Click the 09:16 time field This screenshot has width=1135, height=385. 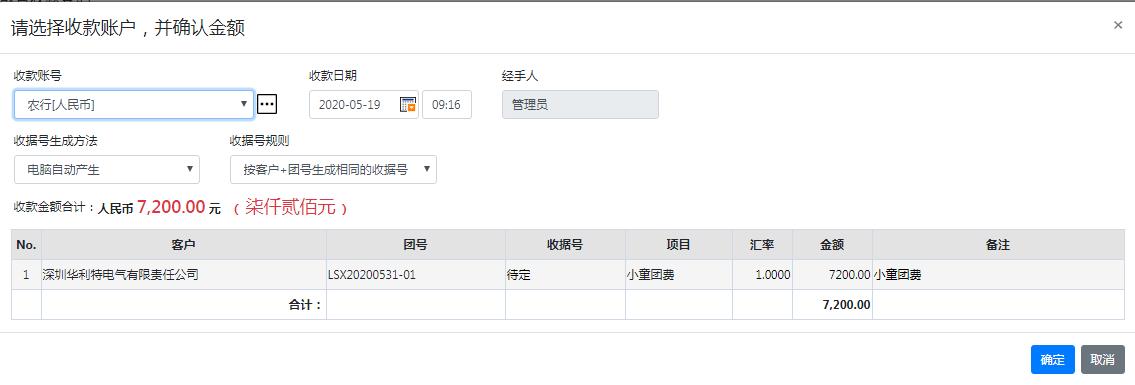447,104
